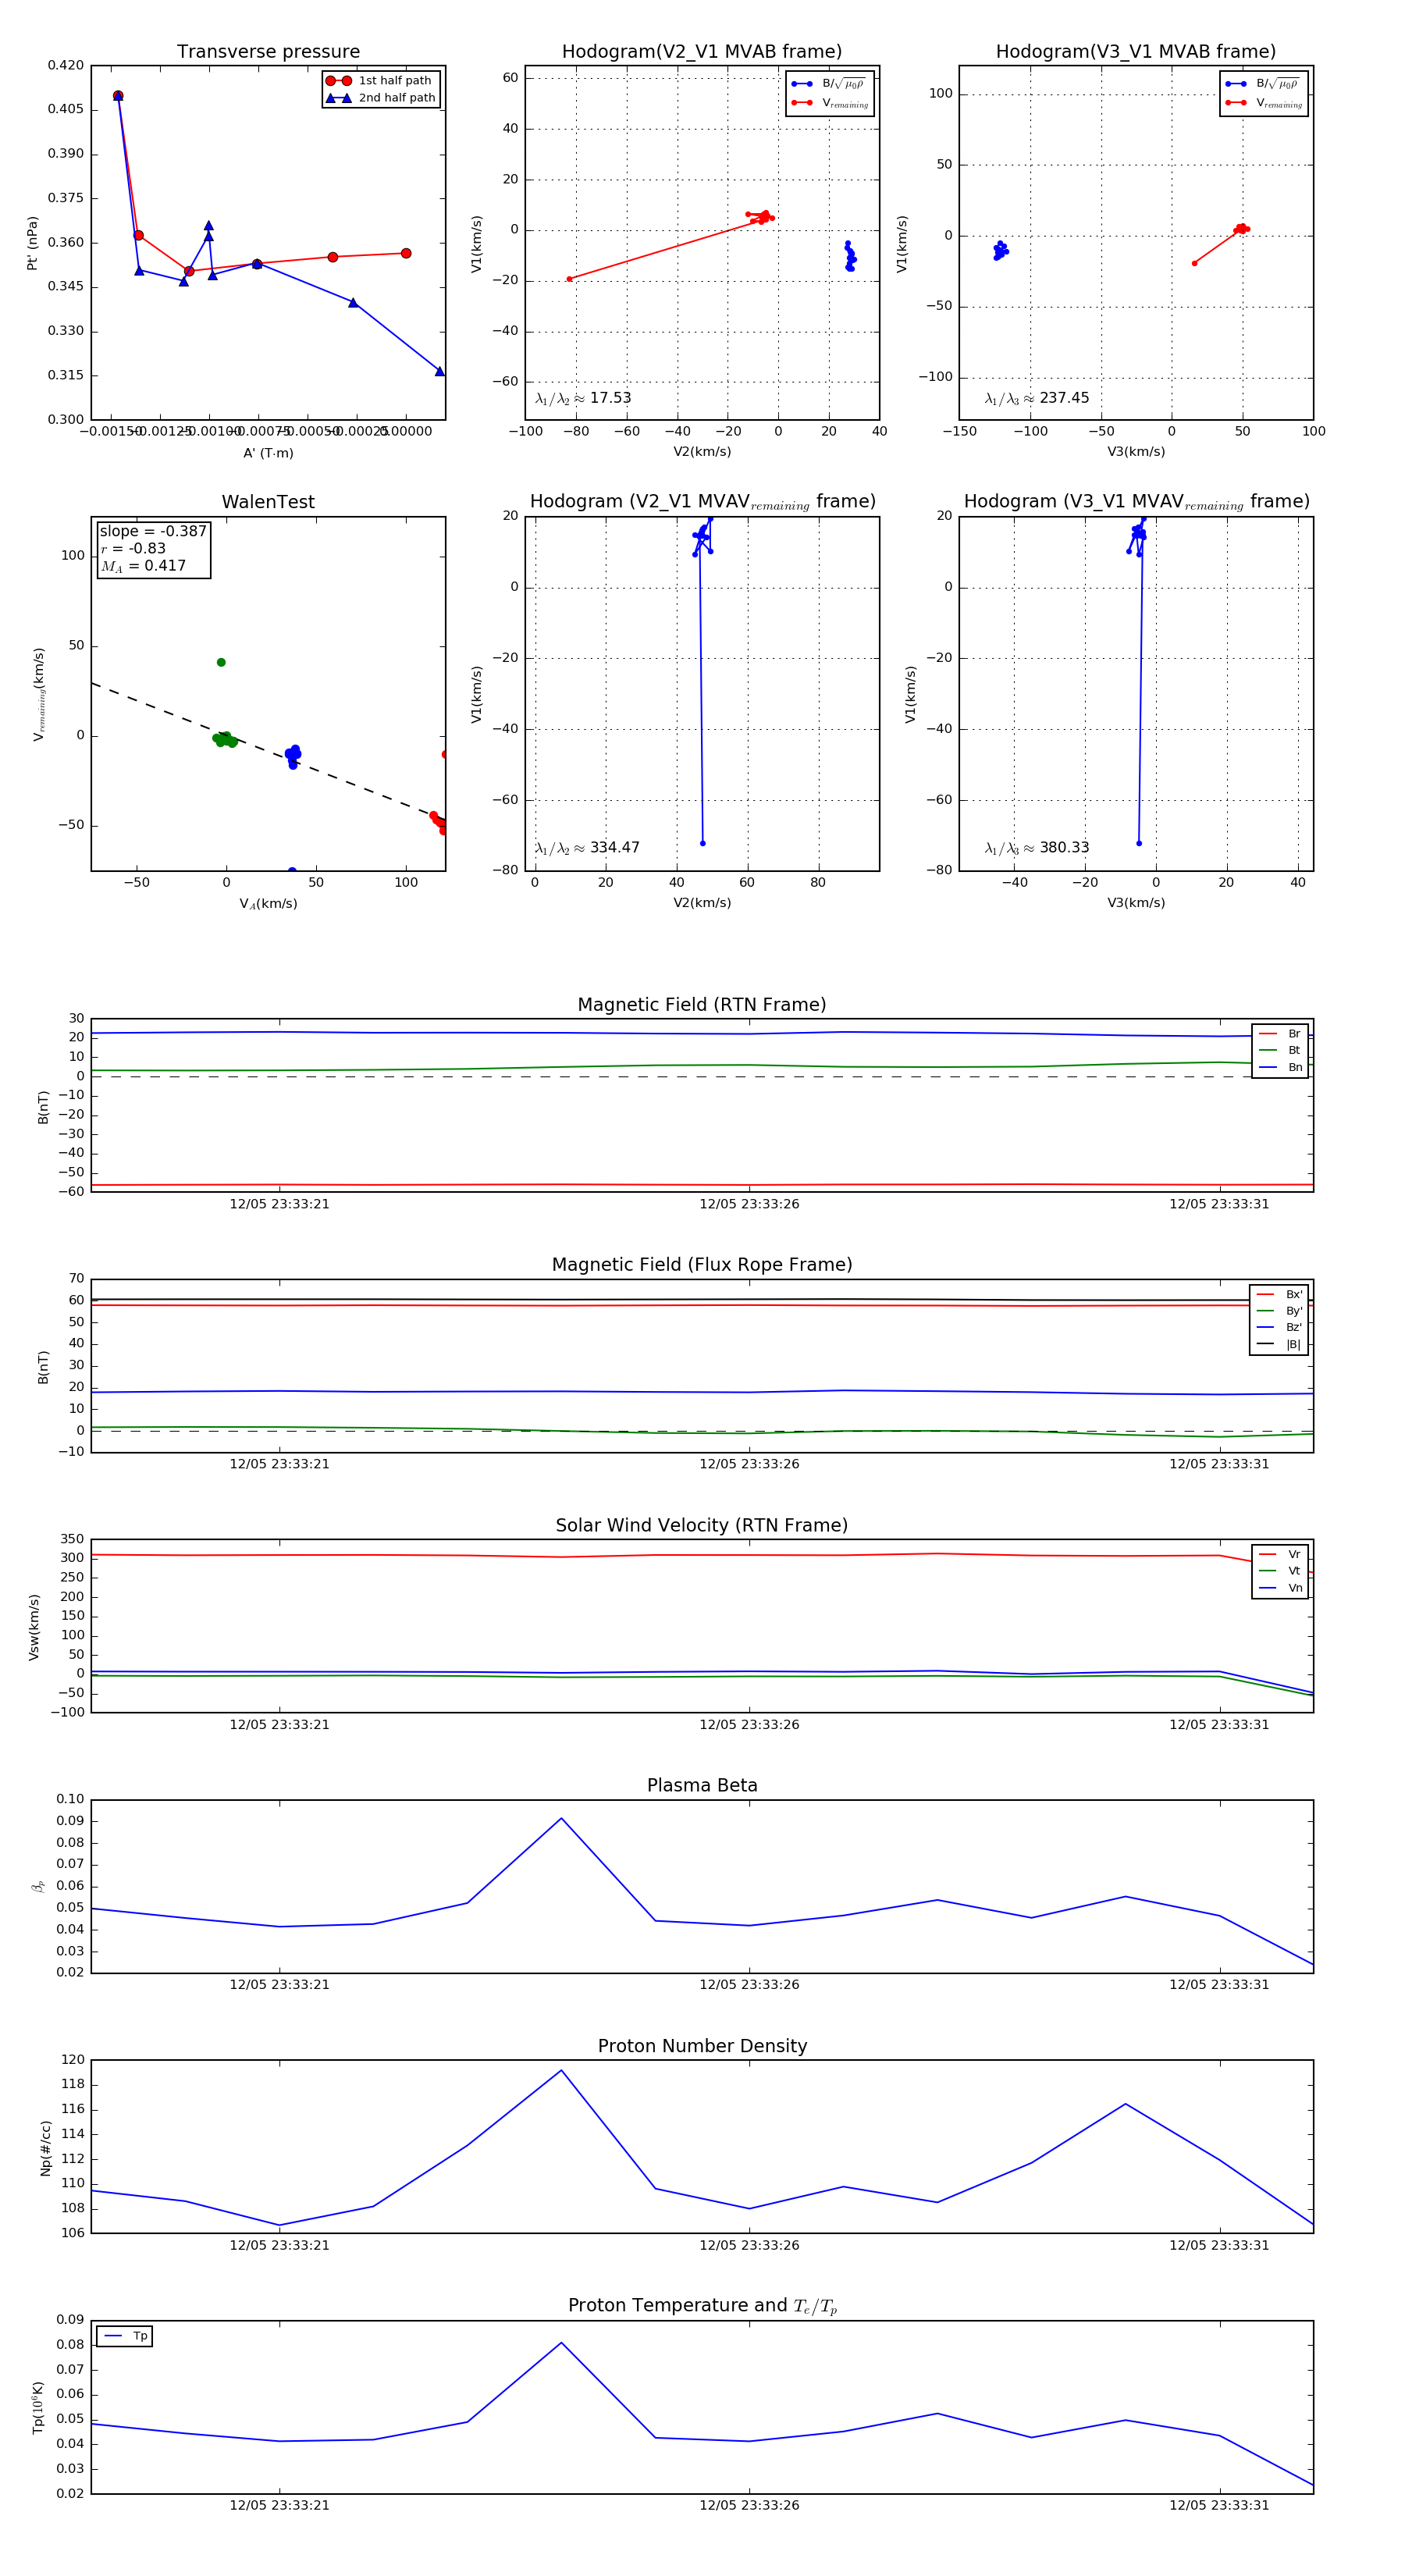This screenshot has height=2576, width=1405.
Task: Select the |B| legend entry
Action: coord(1279,1344)
